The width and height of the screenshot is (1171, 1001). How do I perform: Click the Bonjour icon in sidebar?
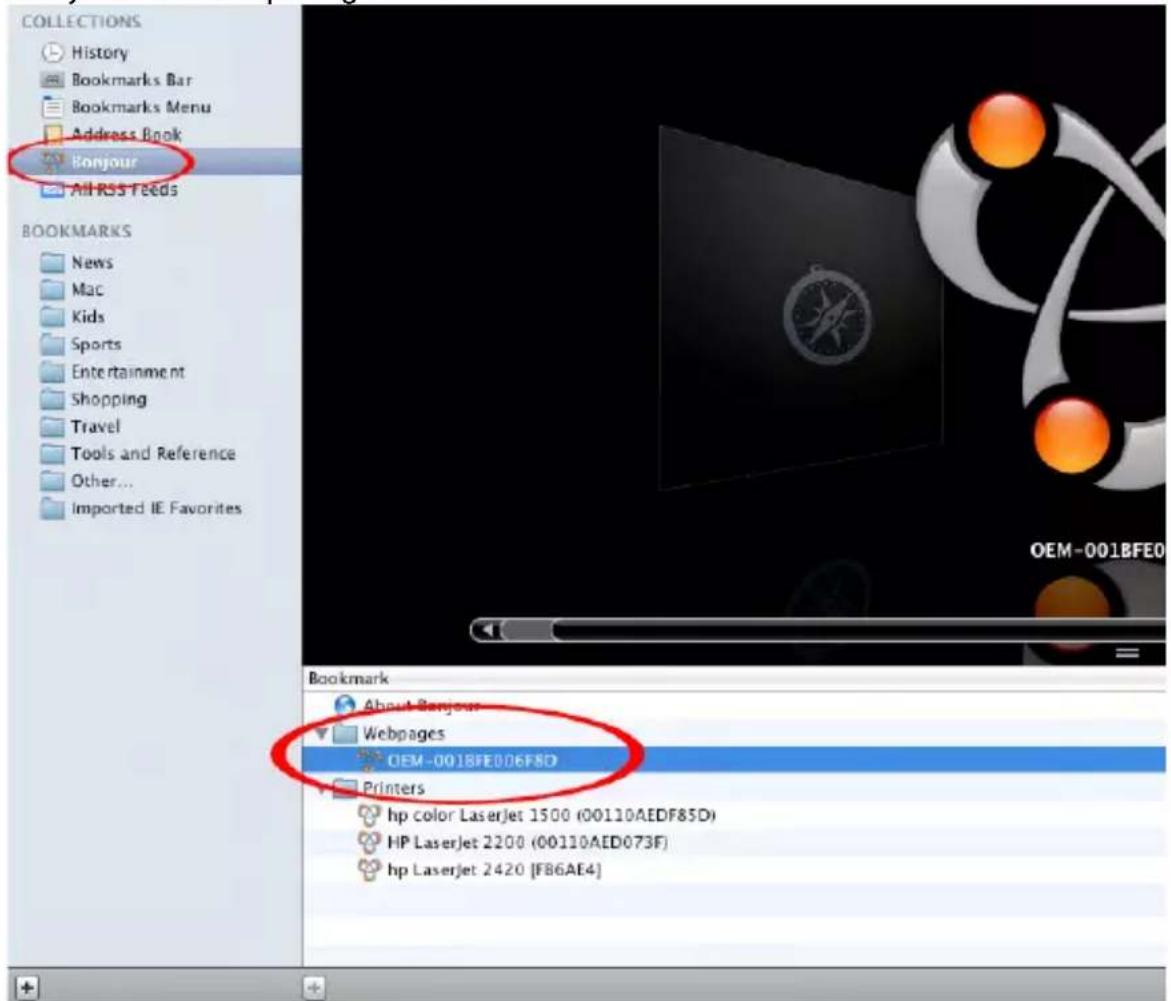click(52, 161)
